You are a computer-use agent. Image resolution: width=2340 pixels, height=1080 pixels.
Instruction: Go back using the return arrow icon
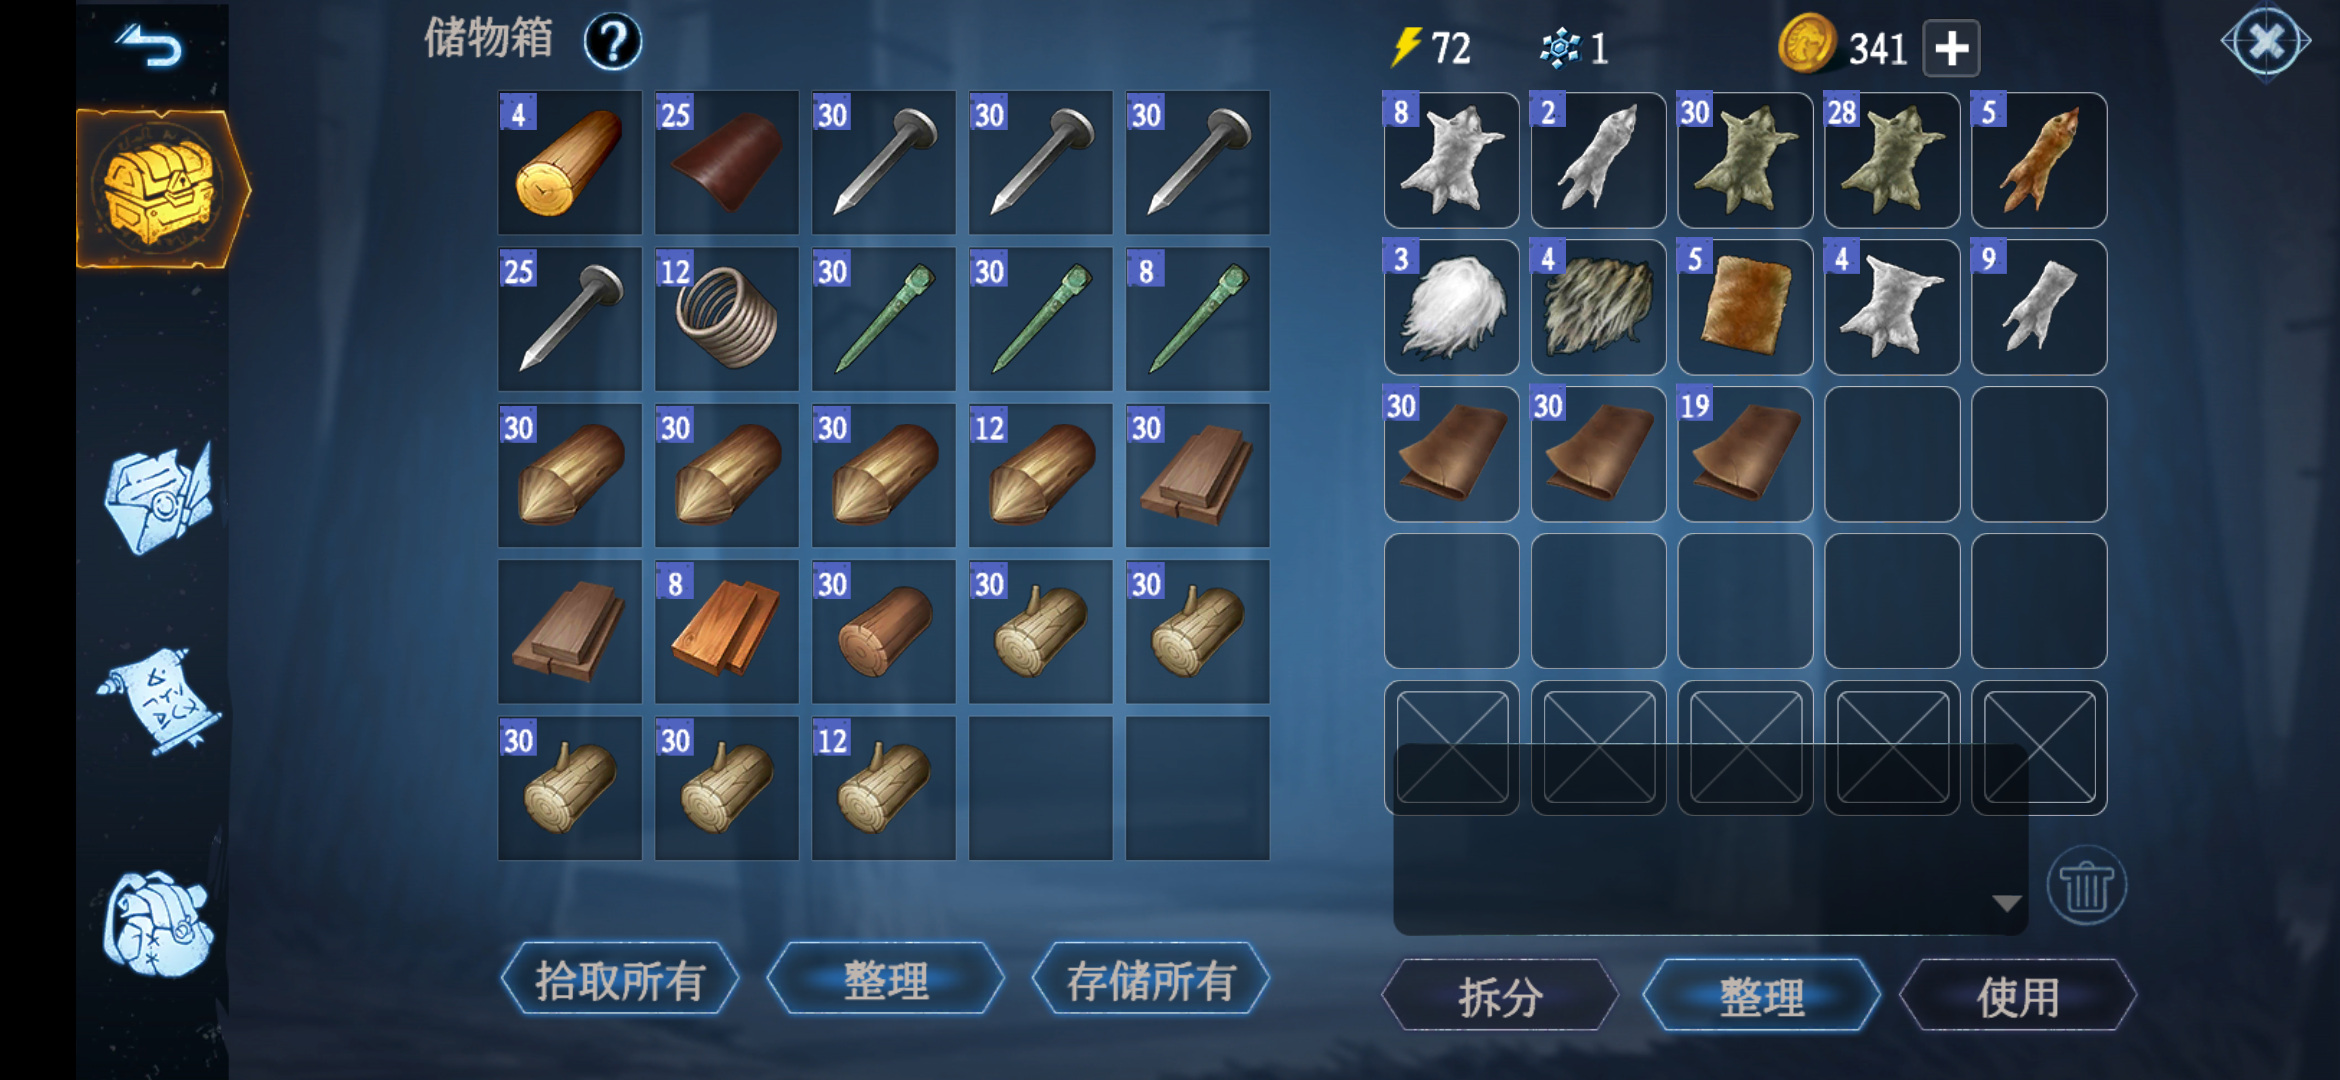[150, 47]
